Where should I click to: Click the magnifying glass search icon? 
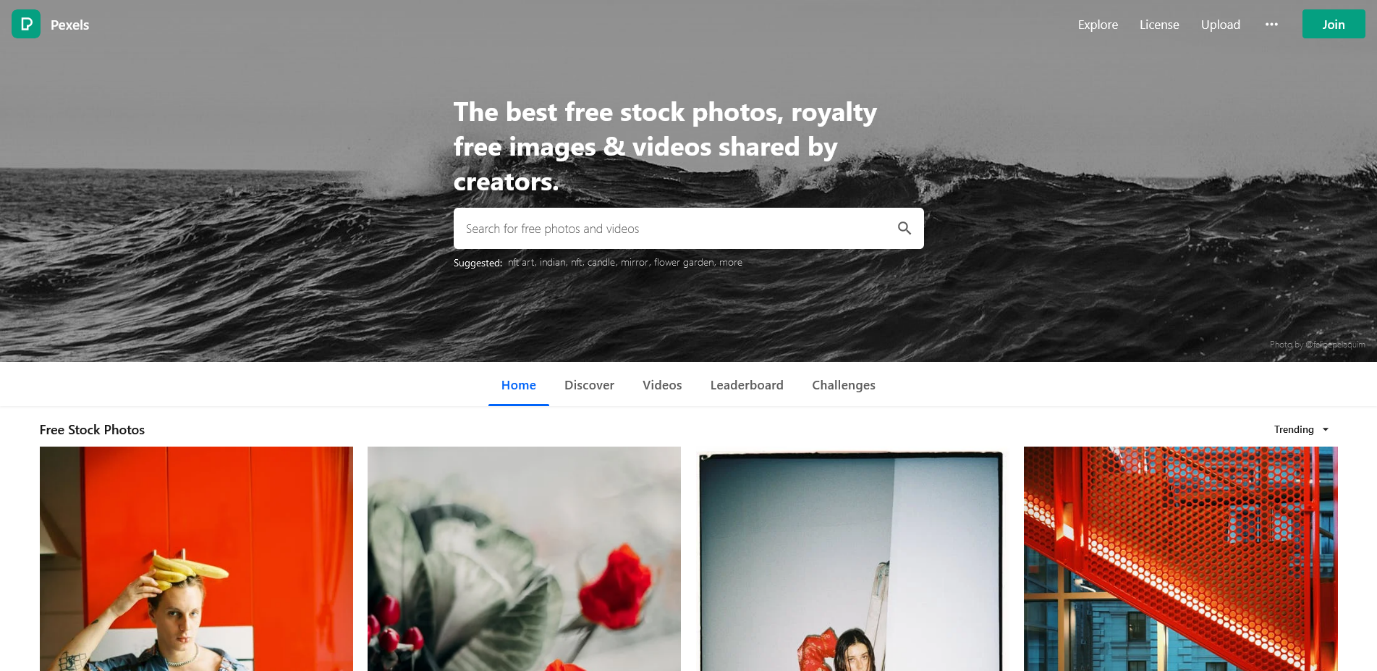tap(904, 228)
